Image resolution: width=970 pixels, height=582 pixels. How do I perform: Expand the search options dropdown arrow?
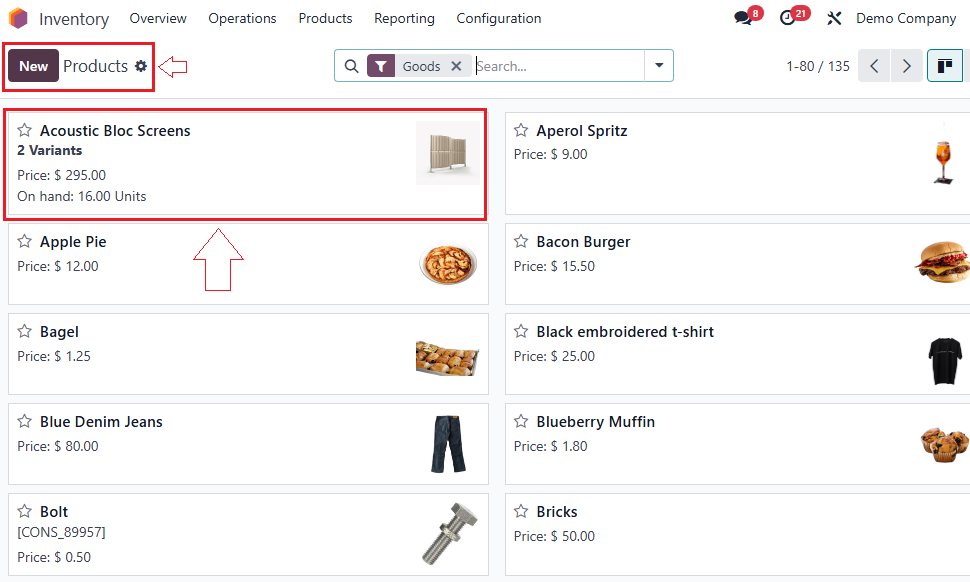point(659,66)
